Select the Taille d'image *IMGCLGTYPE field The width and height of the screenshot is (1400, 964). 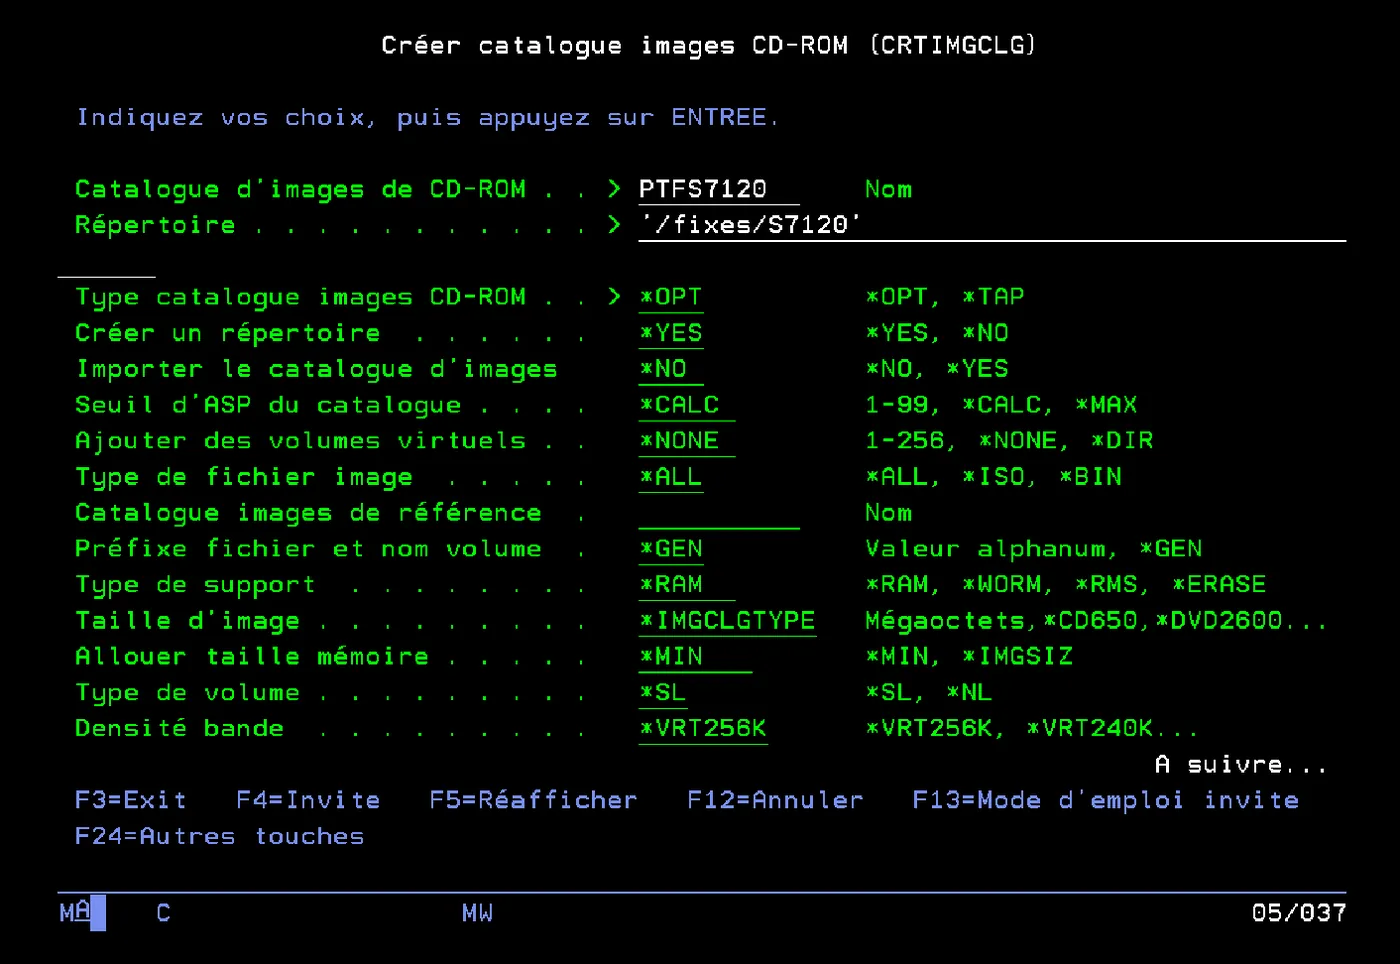[728, 621]
